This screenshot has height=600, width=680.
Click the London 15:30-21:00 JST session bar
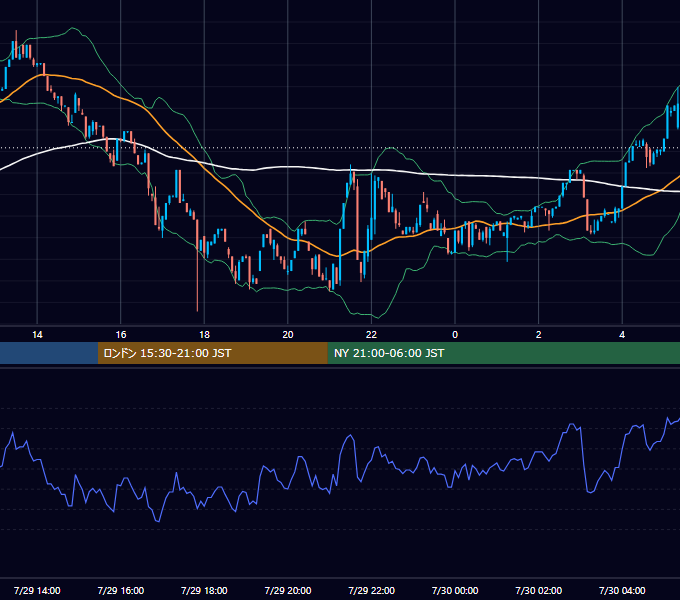[212, 353]
